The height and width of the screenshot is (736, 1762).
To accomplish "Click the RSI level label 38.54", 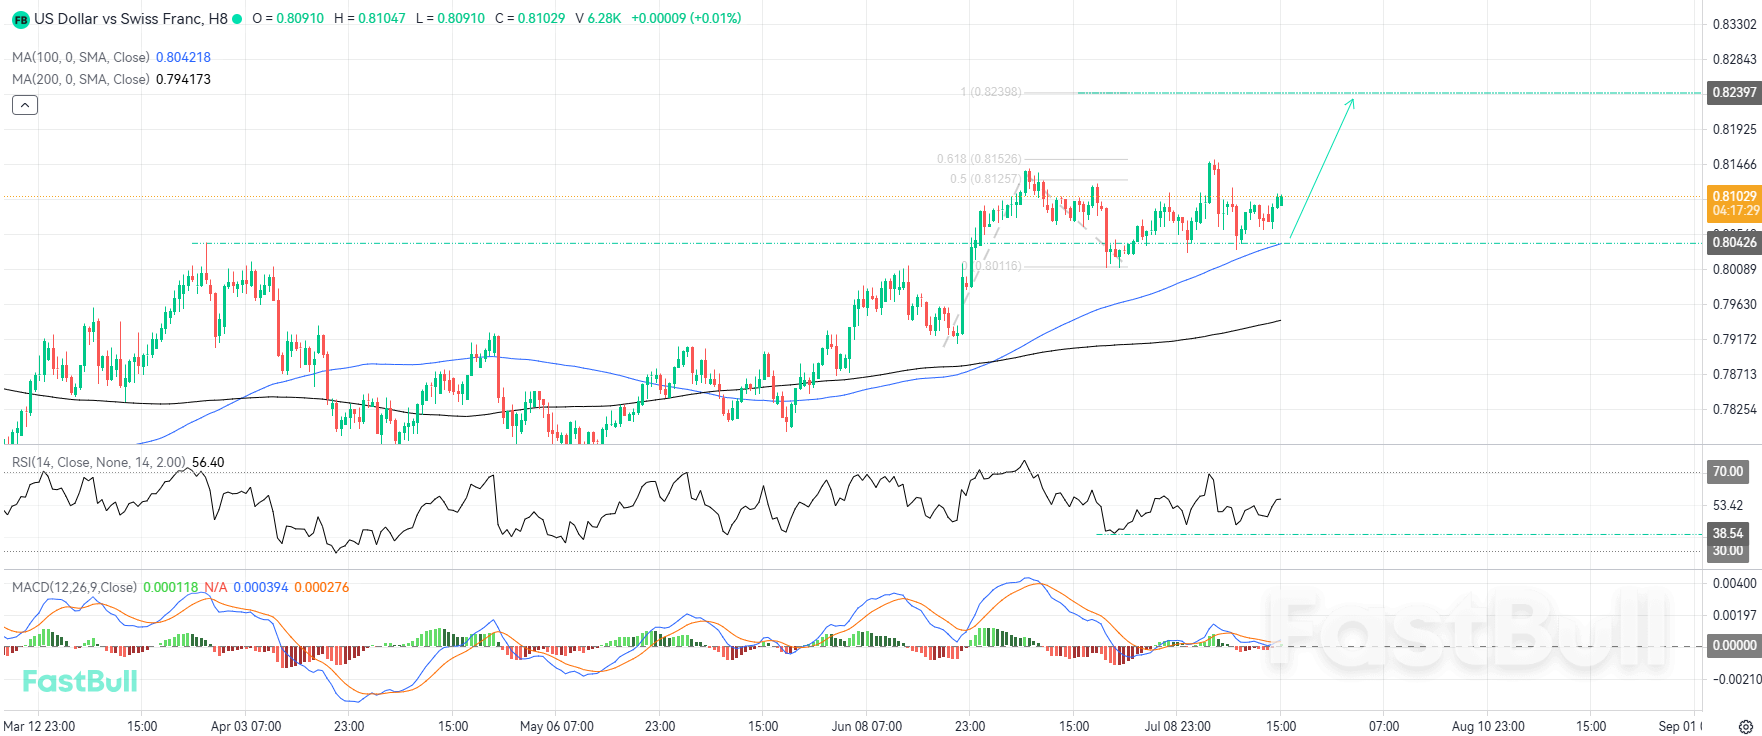I will click(1728, 533).
